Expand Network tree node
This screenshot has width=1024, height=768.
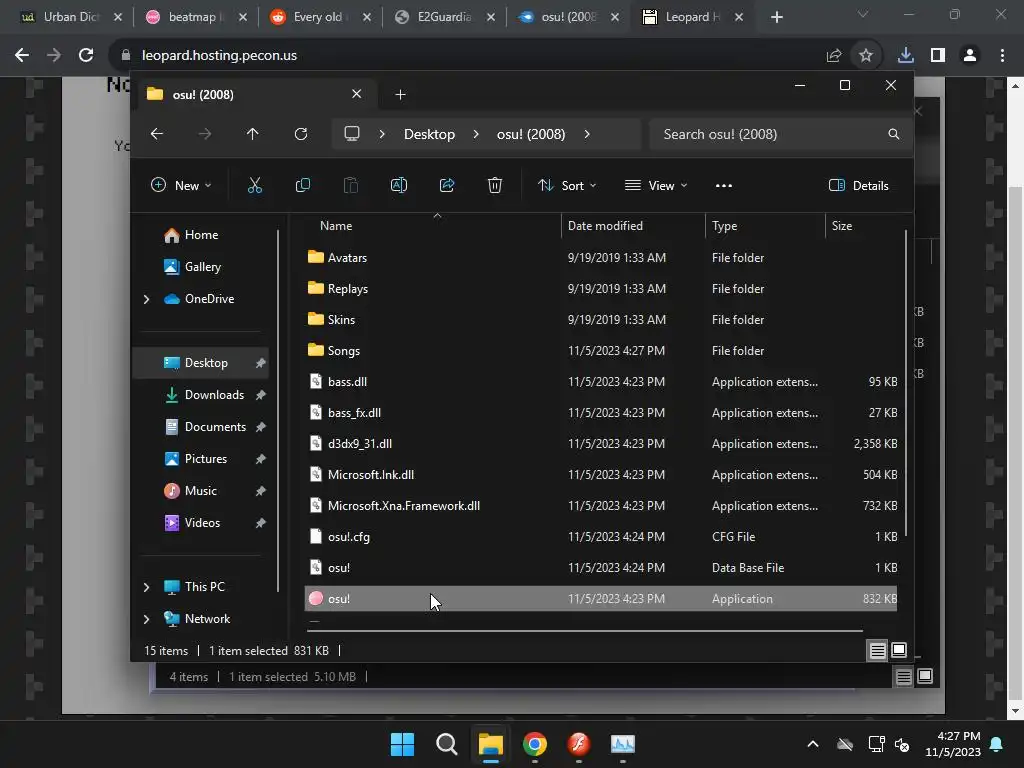click(x=146, y=619)
